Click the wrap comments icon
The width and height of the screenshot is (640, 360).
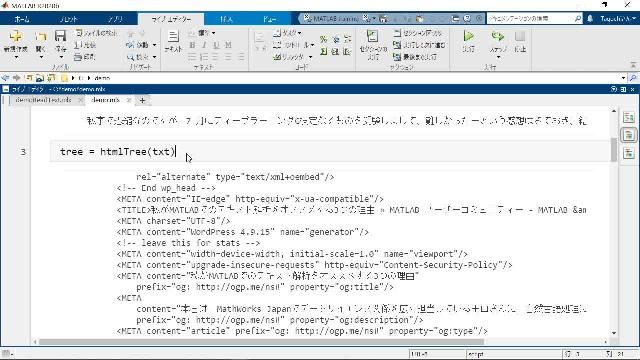point(347,40)
